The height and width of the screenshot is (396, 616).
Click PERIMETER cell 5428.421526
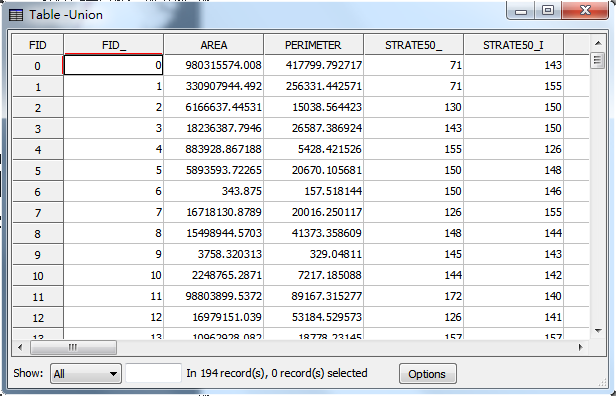(x=313, y=149)
